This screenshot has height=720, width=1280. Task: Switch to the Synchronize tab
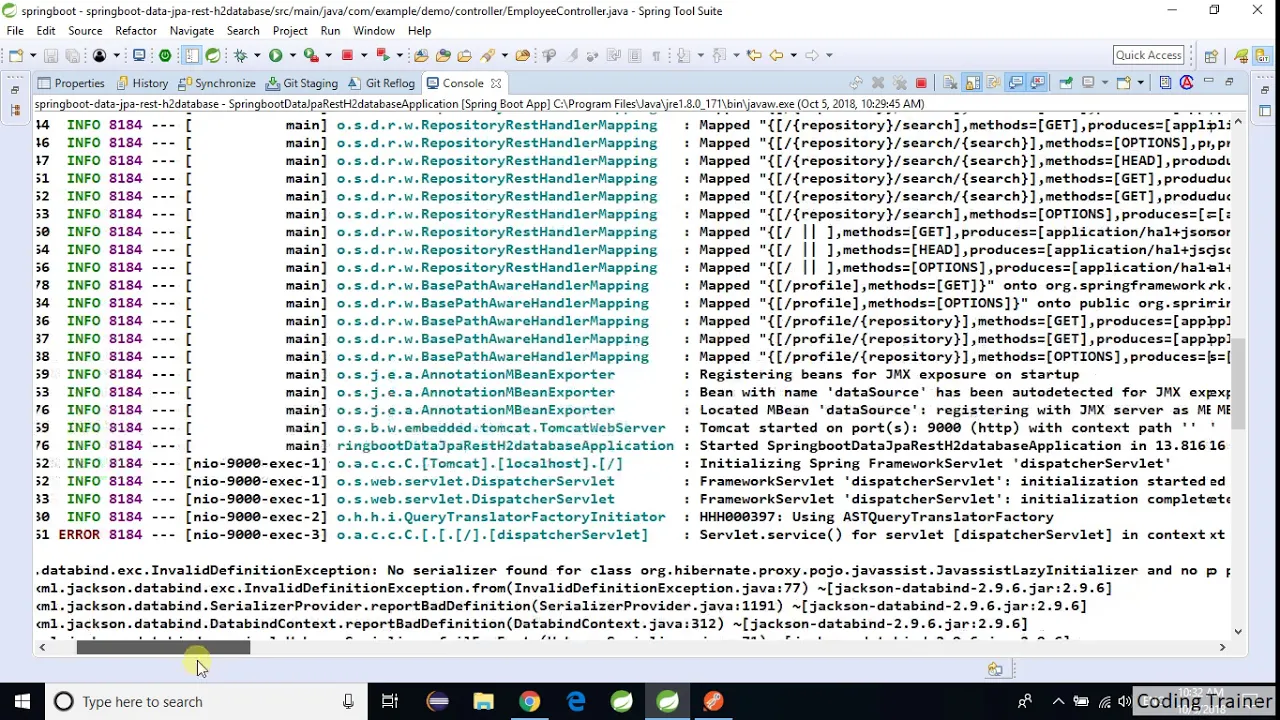click(x=217, y=83)
